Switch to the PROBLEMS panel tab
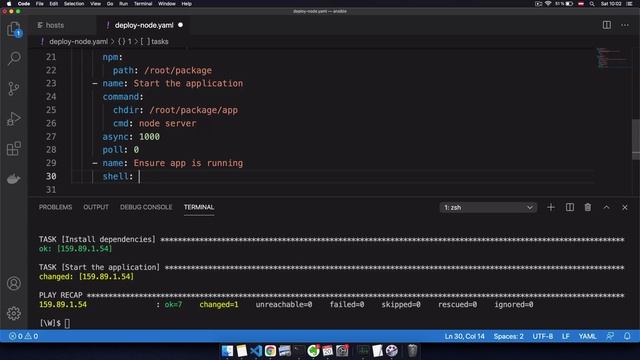Image resolution: width=640 pixels, height=360 pixels. [x=55, y=207]
